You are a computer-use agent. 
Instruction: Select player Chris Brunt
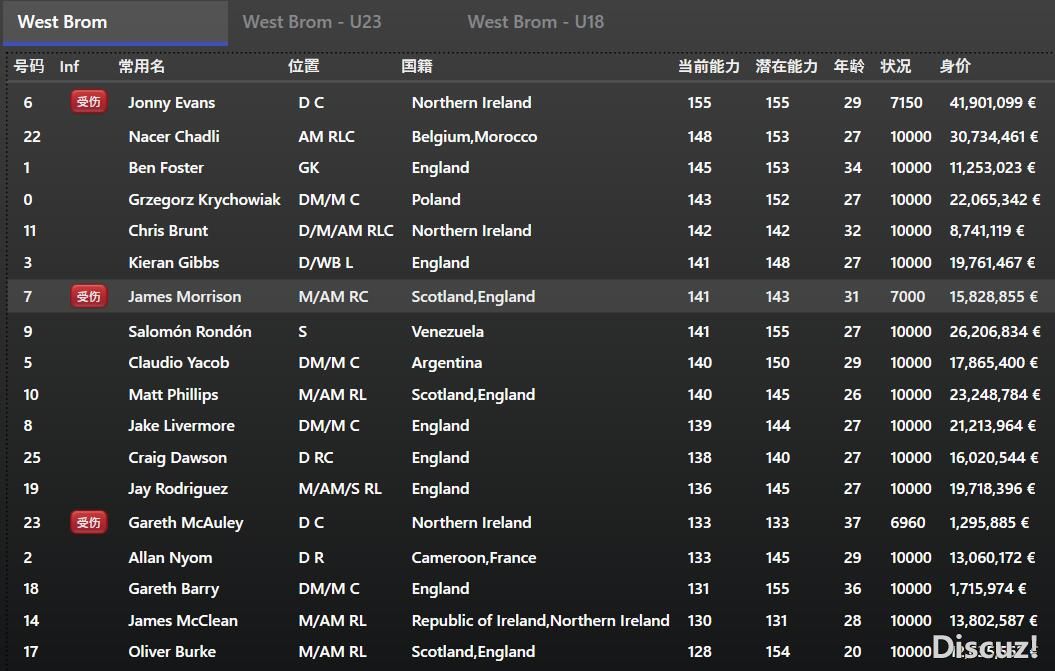click(x=168, y=231)
